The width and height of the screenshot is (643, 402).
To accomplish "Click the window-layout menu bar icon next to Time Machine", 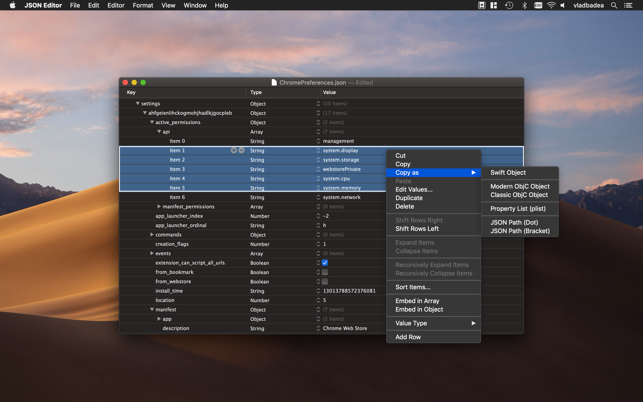I will [x=494, y=5].
